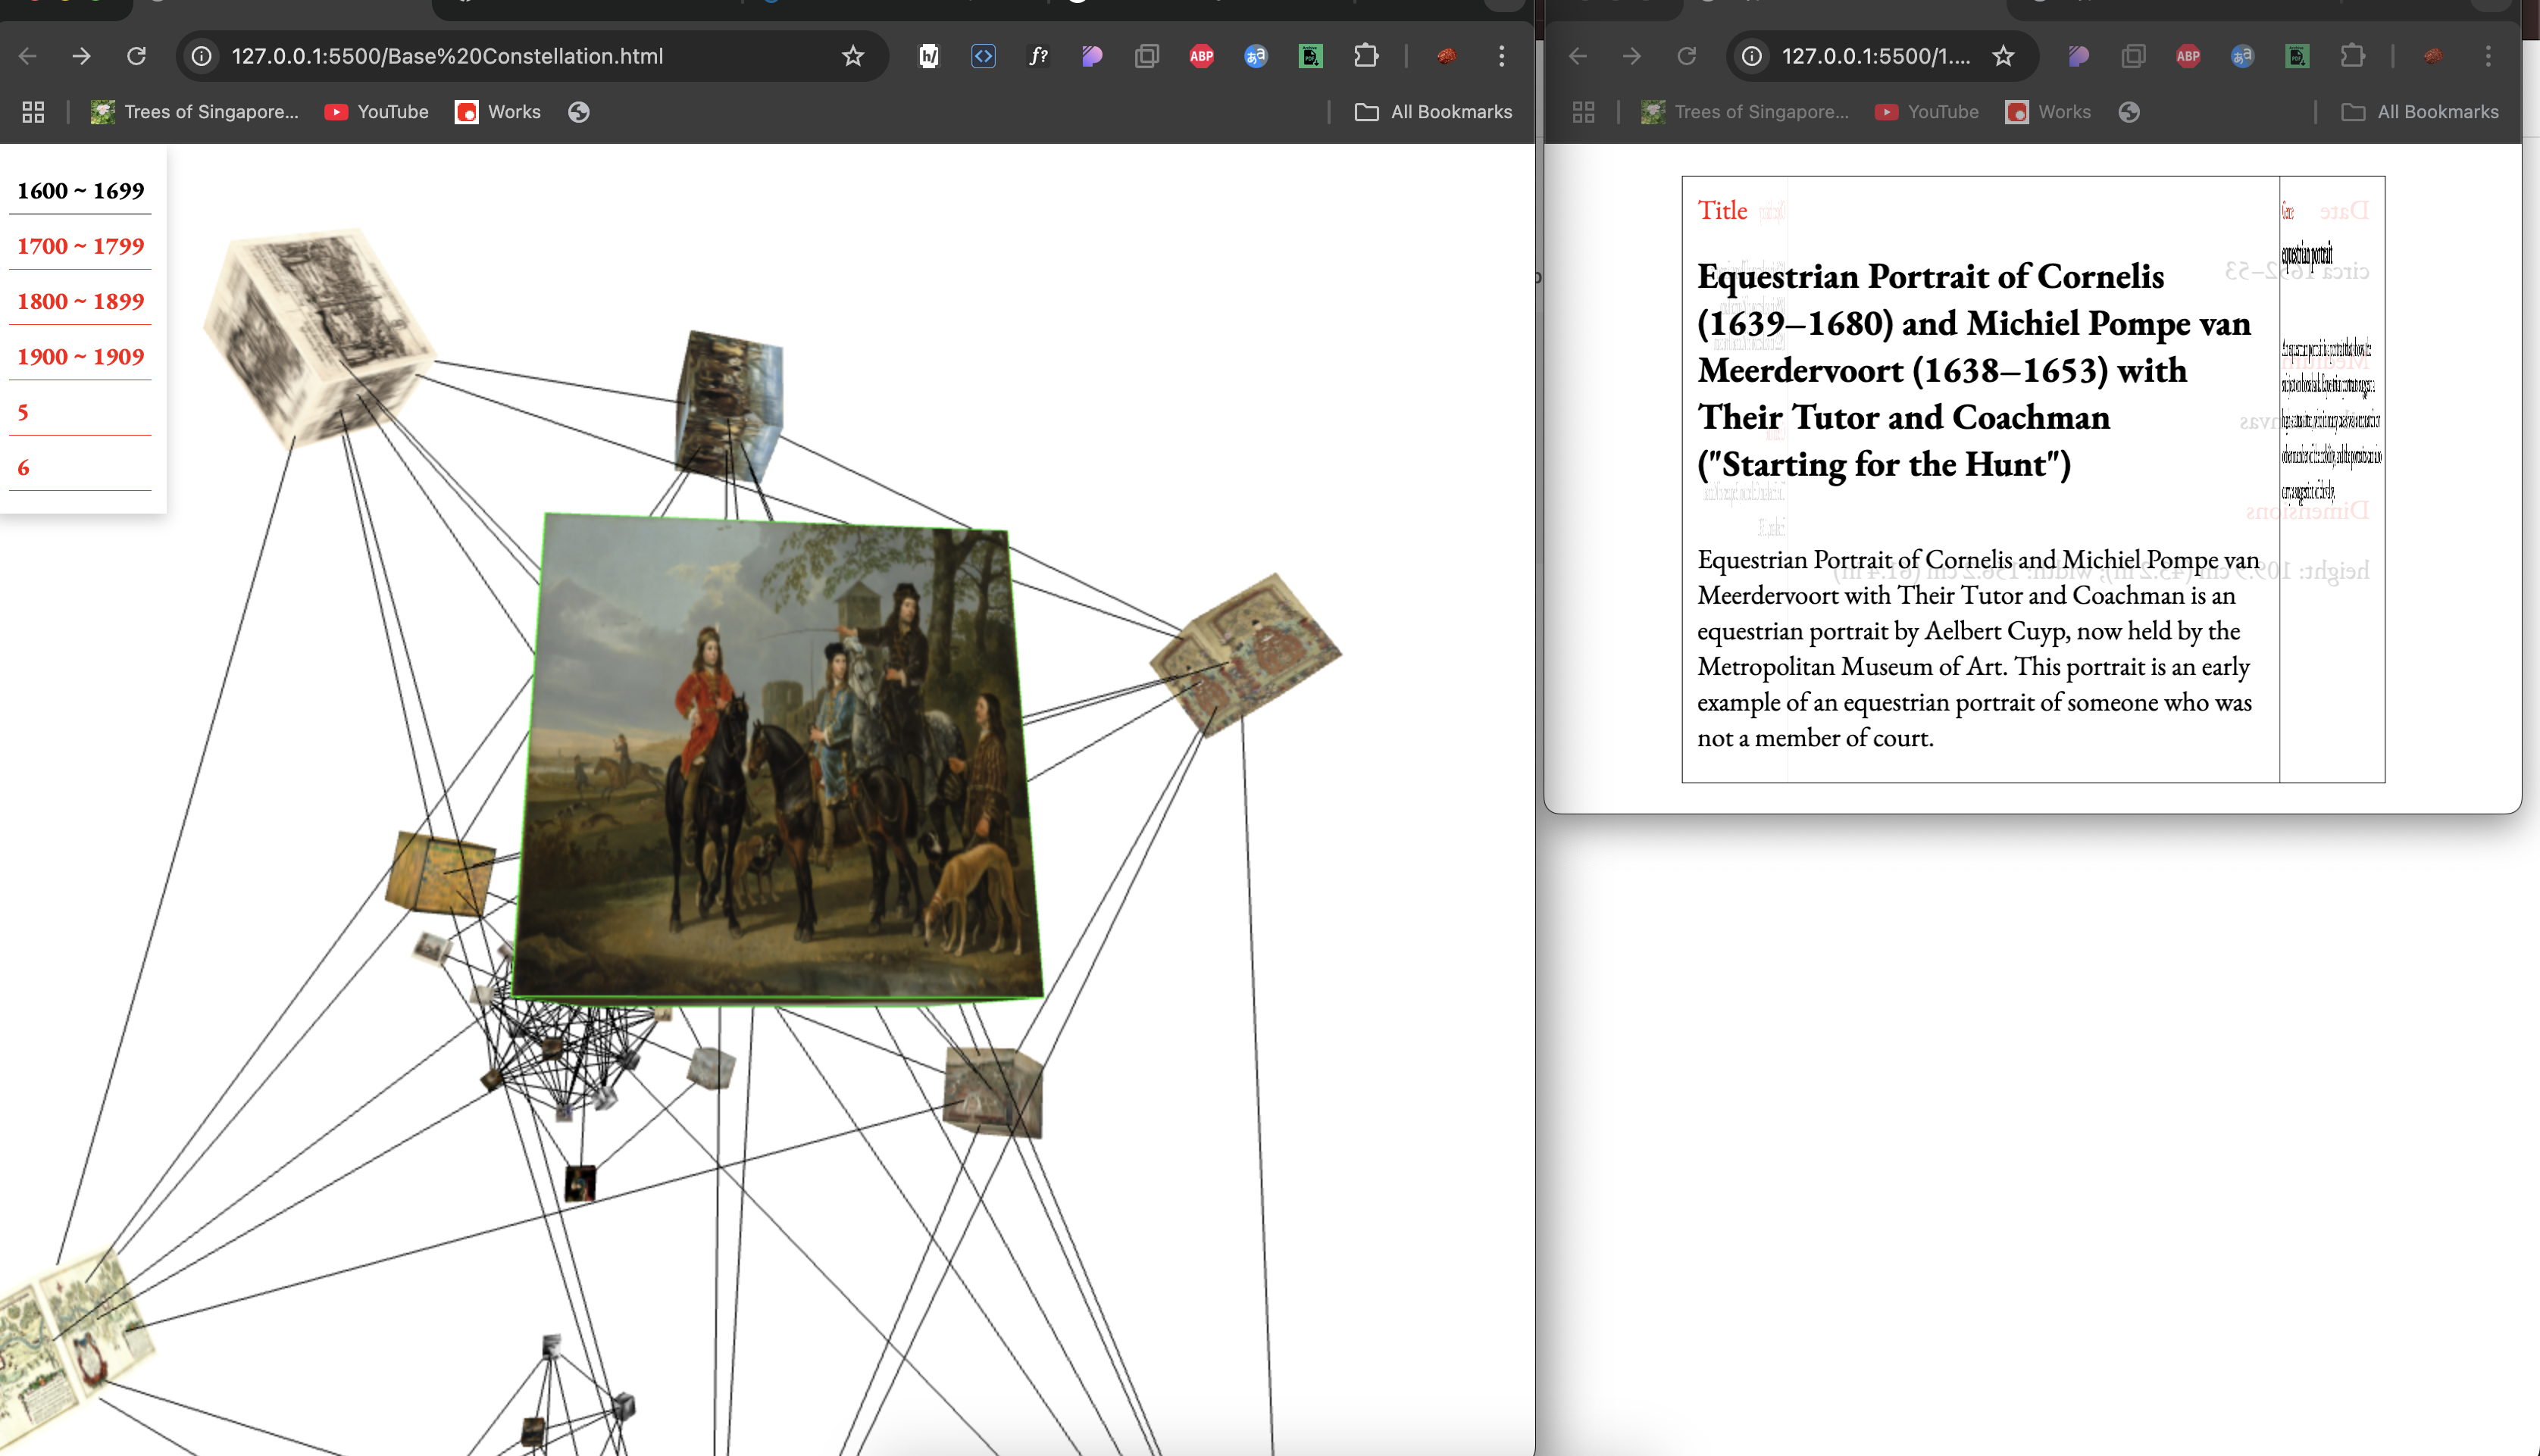The image size is (2540, 1456).
Task: Bookmark Base Constellation page with star icon
Action: click(x=852, y=56)
